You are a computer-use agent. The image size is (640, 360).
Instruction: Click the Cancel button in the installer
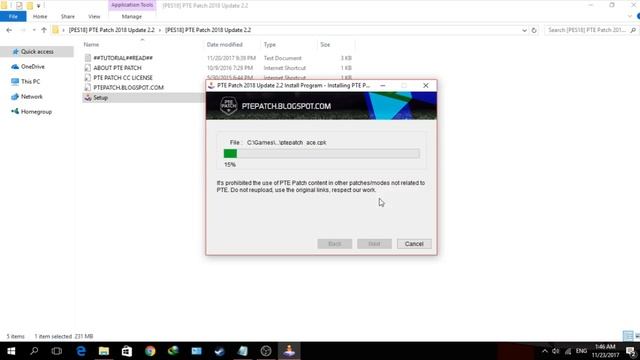(414, 244)
